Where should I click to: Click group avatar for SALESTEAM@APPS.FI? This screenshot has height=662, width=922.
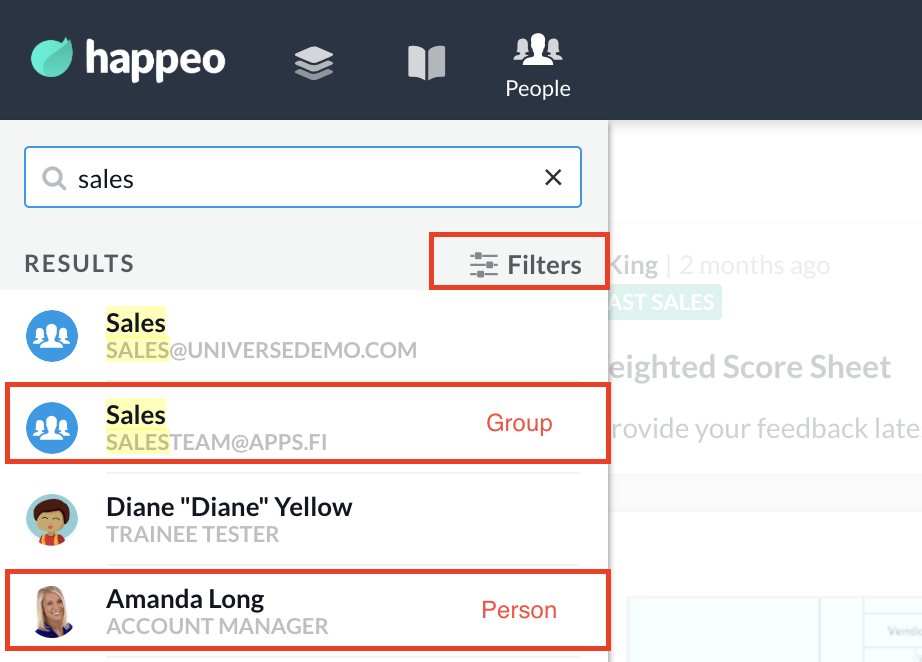(x=52, y=427)
